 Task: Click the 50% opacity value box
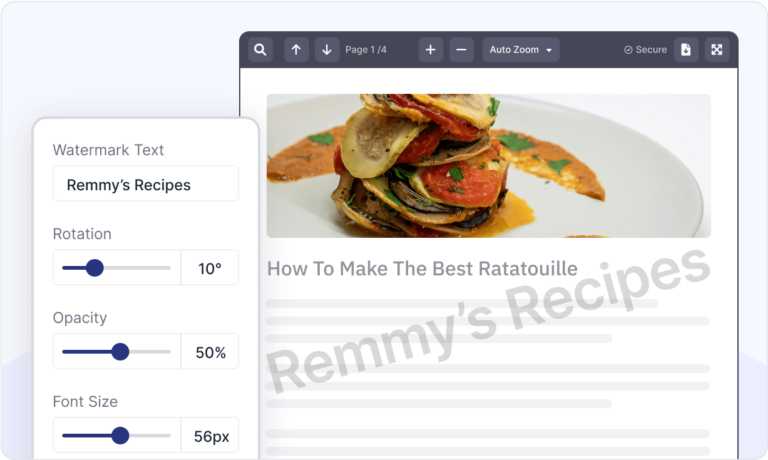tap(210, 351)
